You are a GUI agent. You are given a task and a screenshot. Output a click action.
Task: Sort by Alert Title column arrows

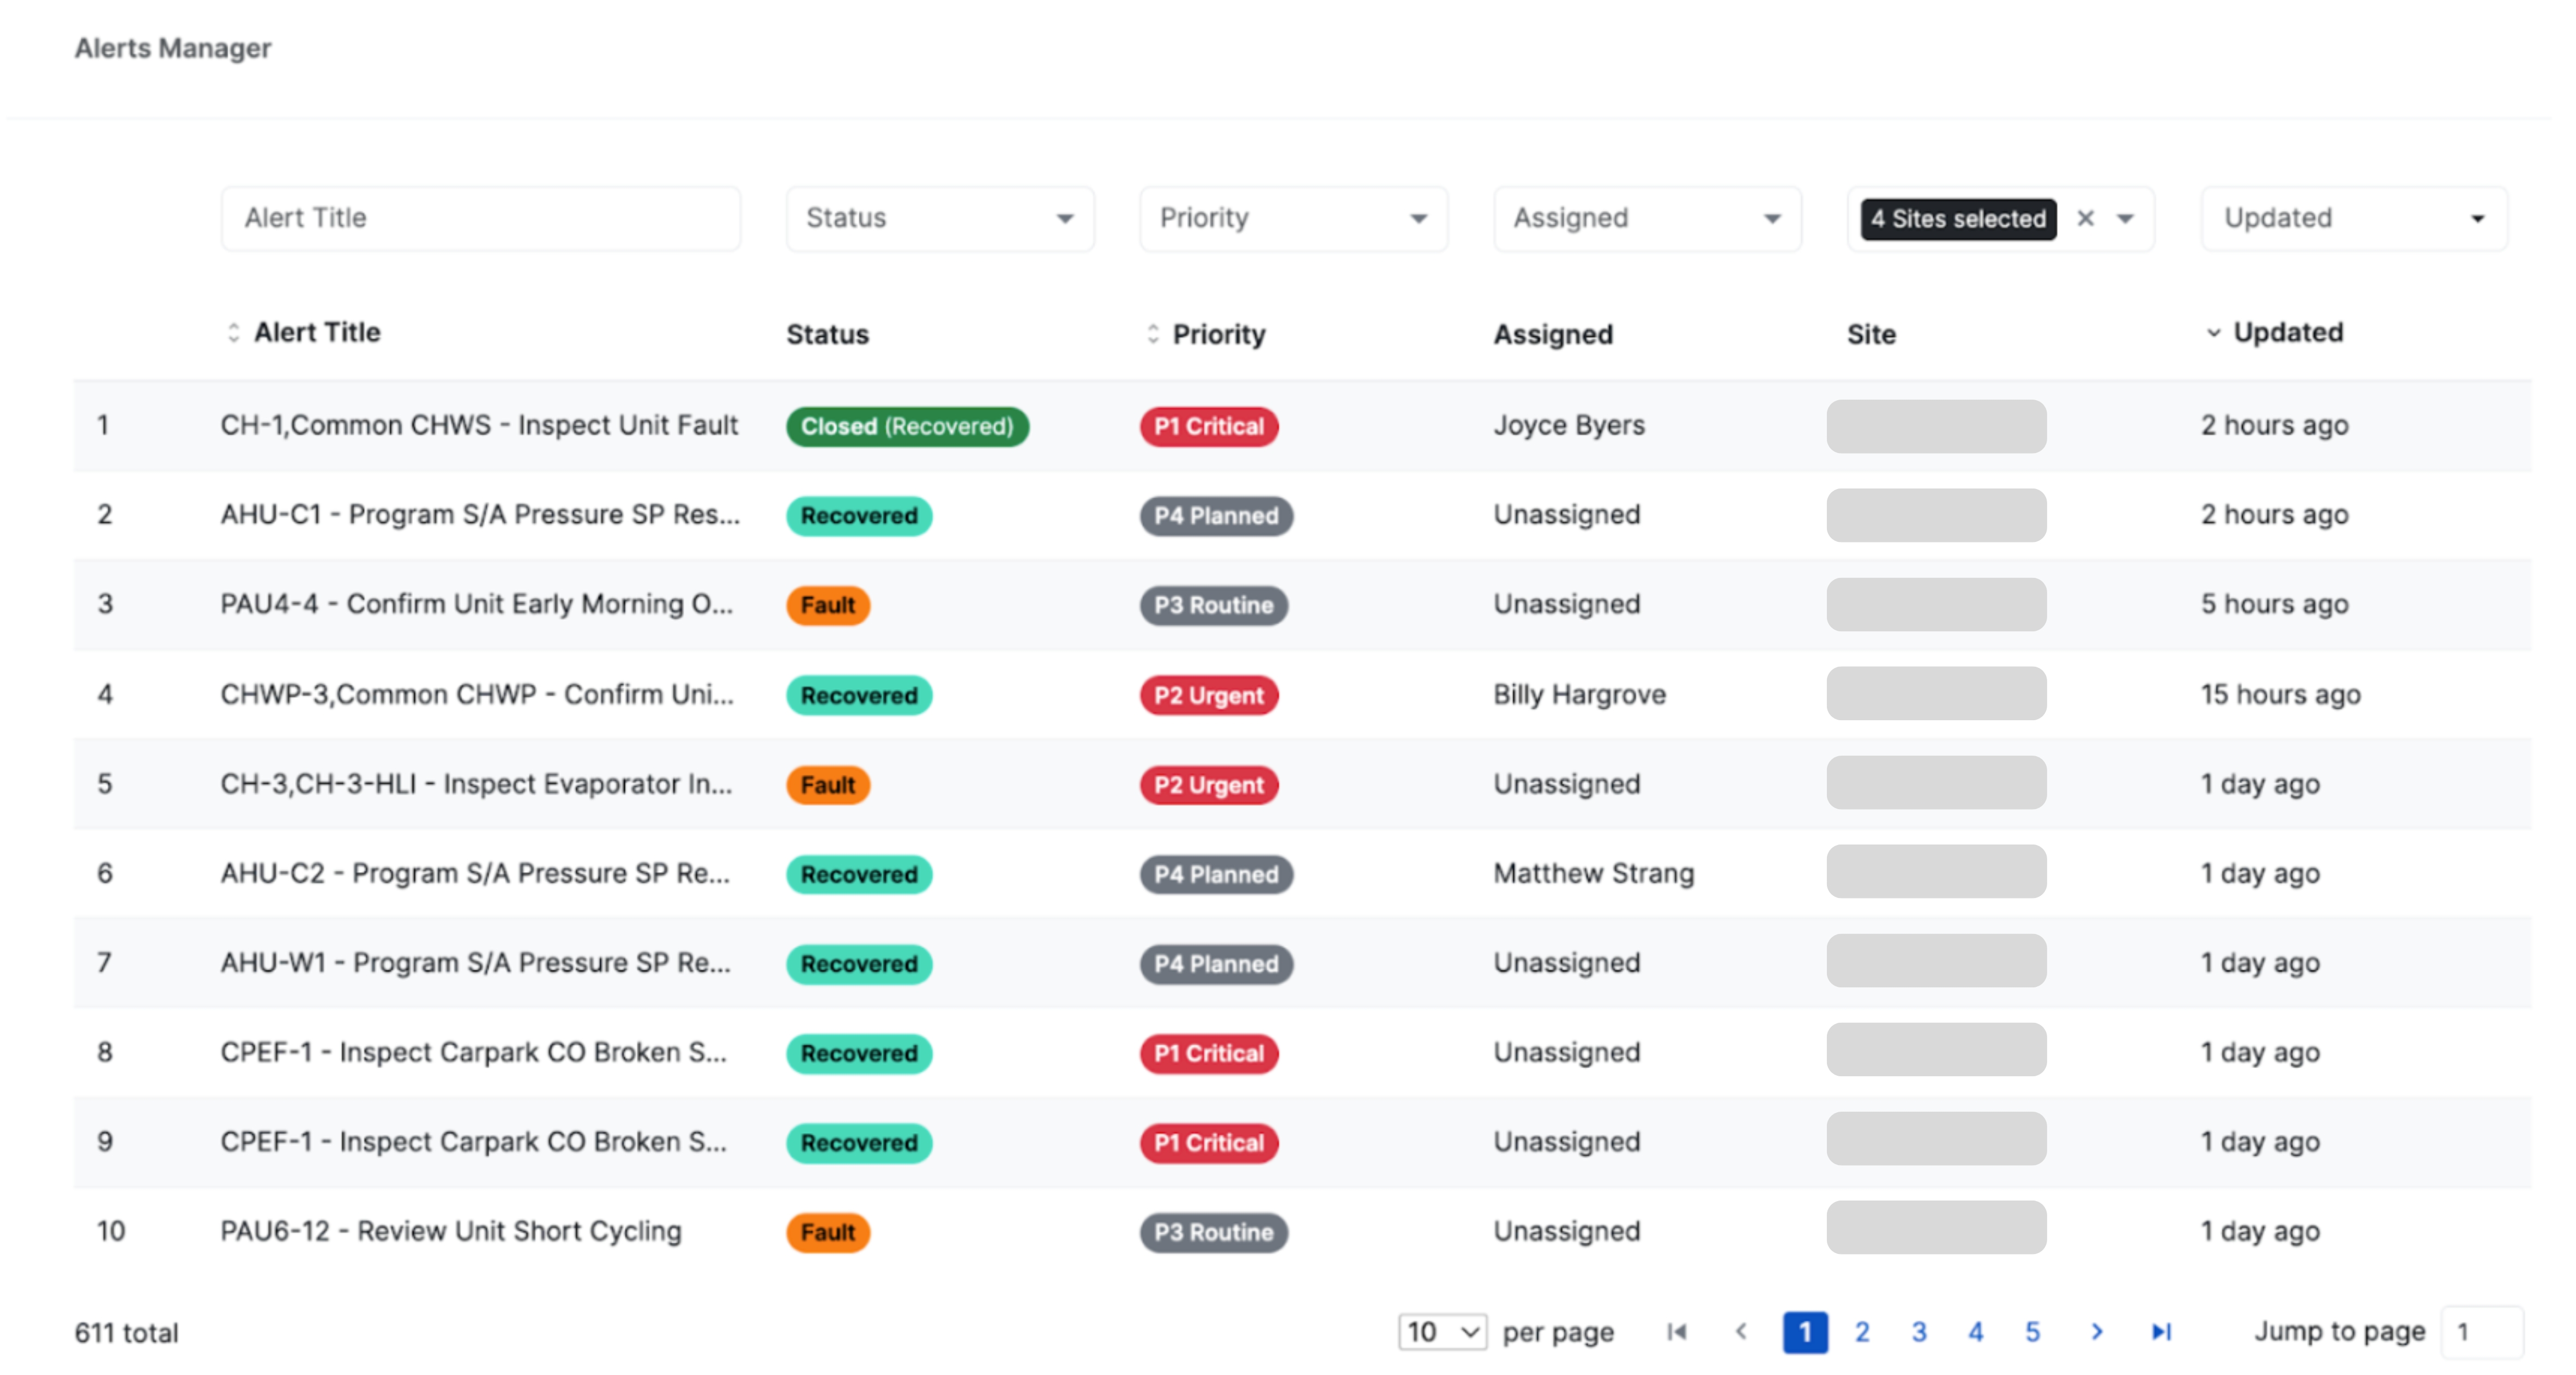(x=233, y=332)
